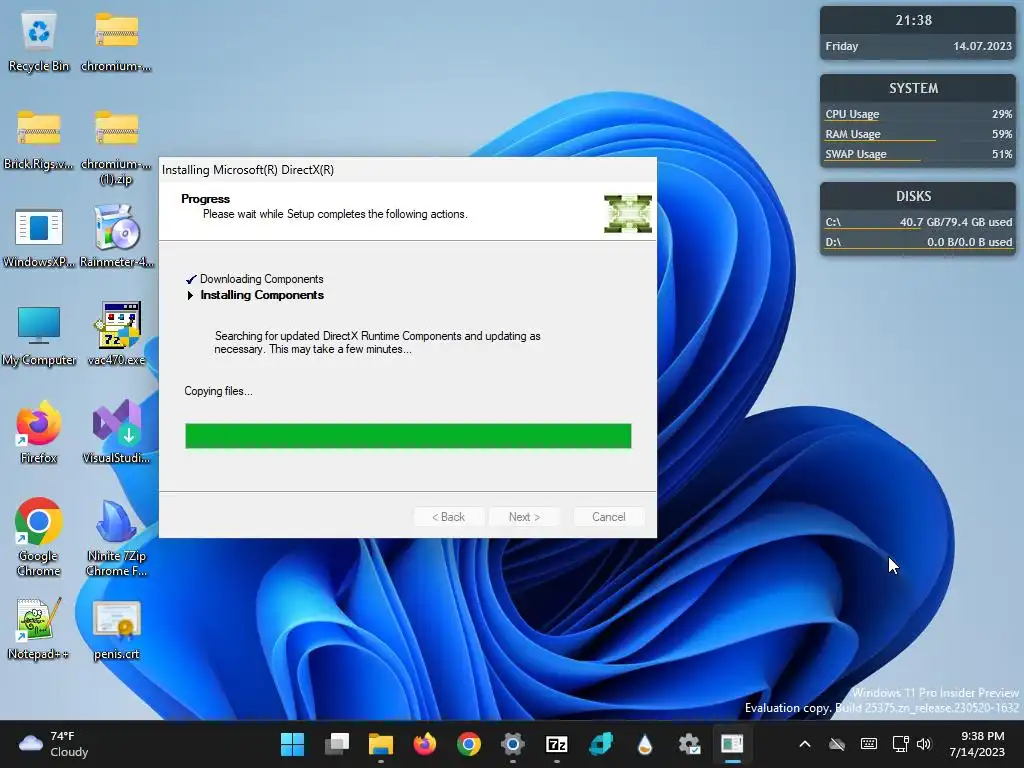This screenshot has height=768, width=1024.
Task: Select the WindowsXP desktop icon
Action: click(39, 238)
